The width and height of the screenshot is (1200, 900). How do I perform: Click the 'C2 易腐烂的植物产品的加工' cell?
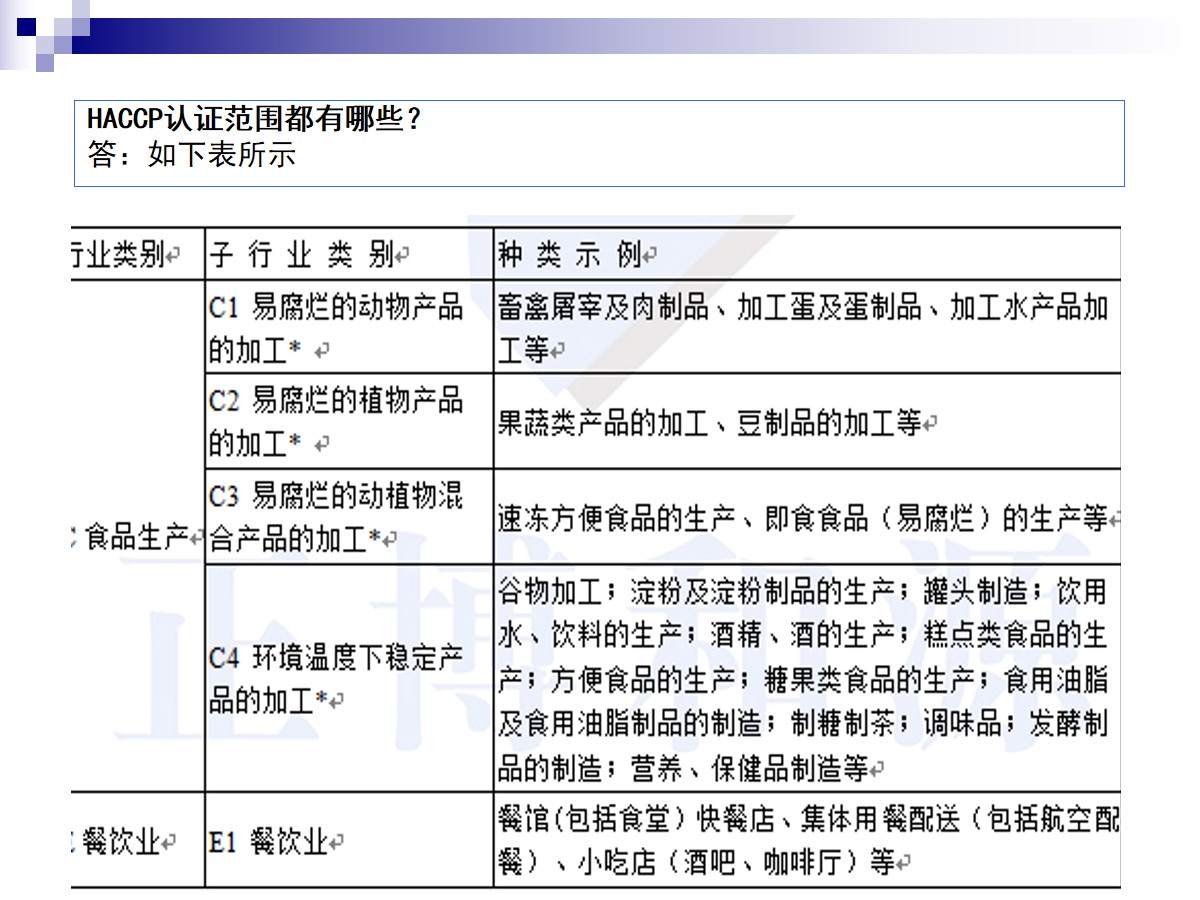click(336, 421)
